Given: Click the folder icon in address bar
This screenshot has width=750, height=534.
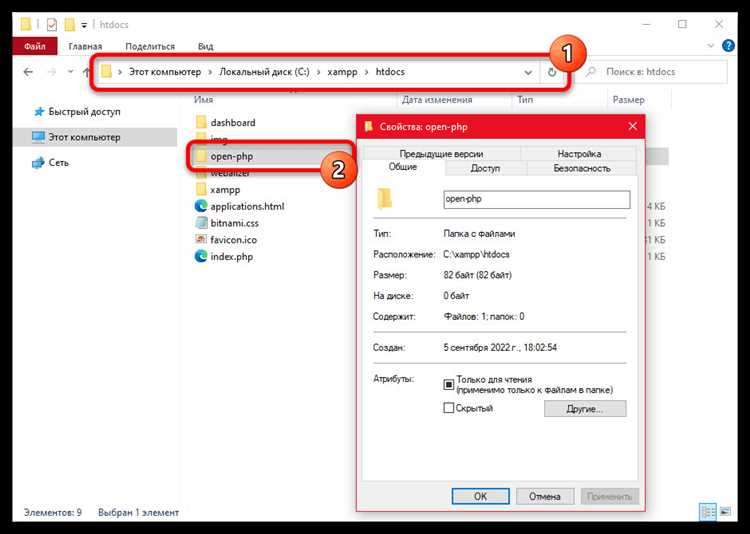Looking at the screenshot, I should coord(106,72).
